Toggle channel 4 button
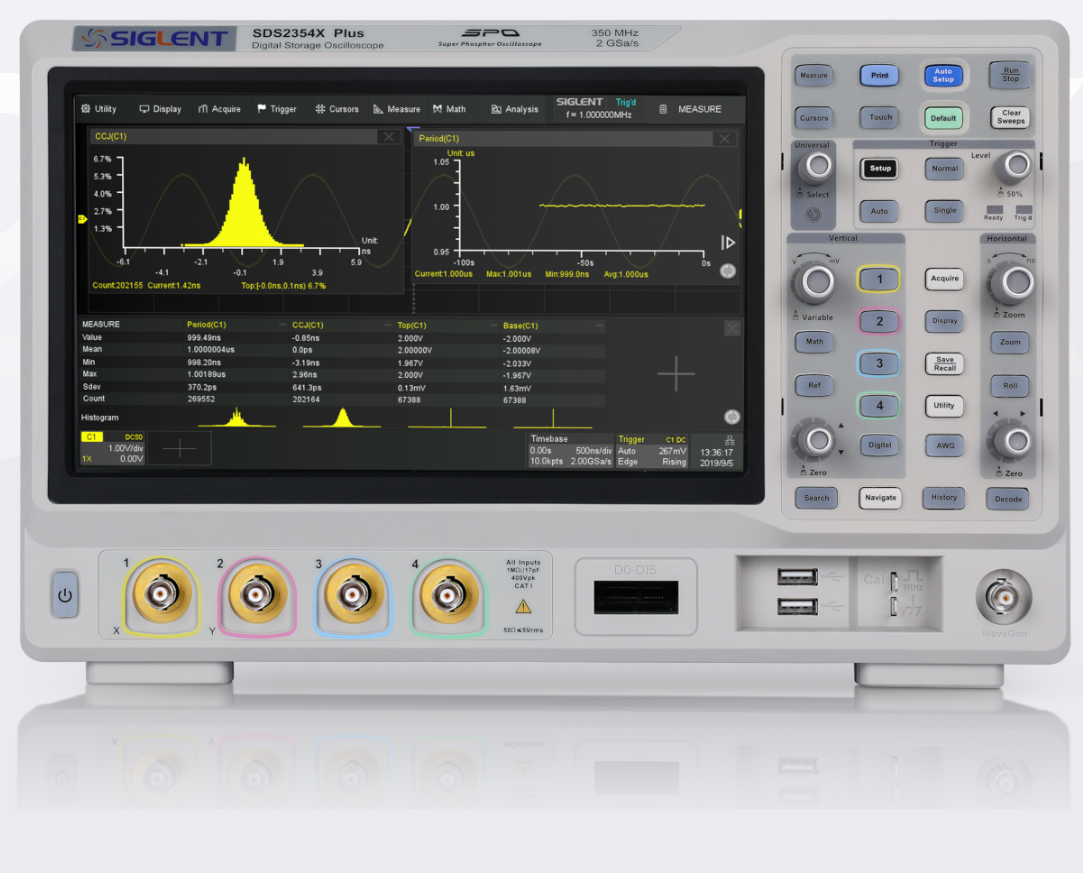1083x873 pixels. point(879,405)
